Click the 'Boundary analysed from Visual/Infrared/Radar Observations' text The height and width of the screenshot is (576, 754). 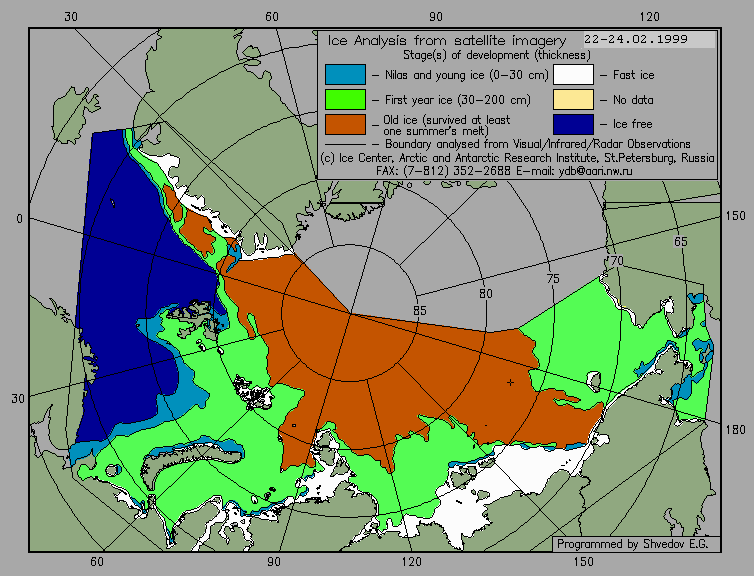[x=538, y=144]
